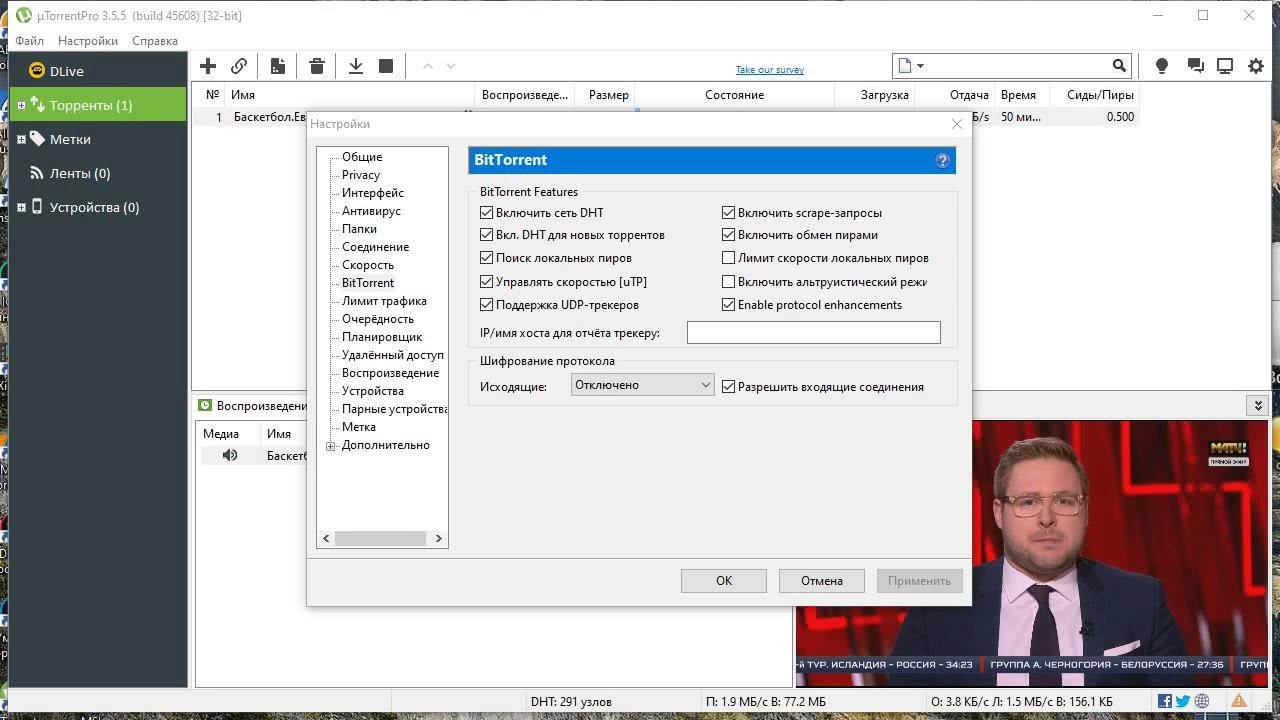Select Планировщик in the settings tree

click(x=382, y=337)
